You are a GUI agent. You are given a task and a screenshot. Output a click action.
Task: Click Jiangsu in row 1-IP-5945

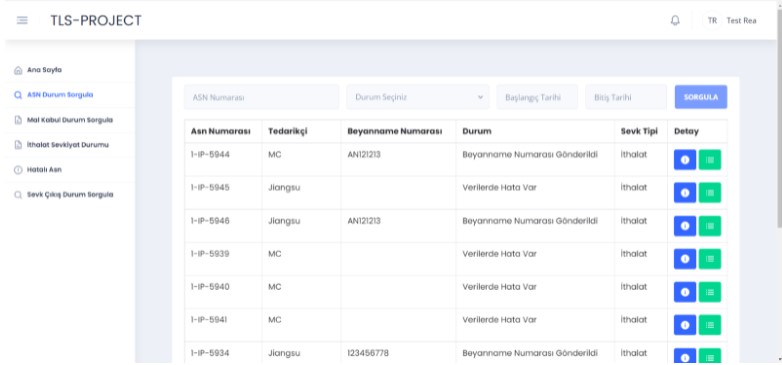pos(284,188)
